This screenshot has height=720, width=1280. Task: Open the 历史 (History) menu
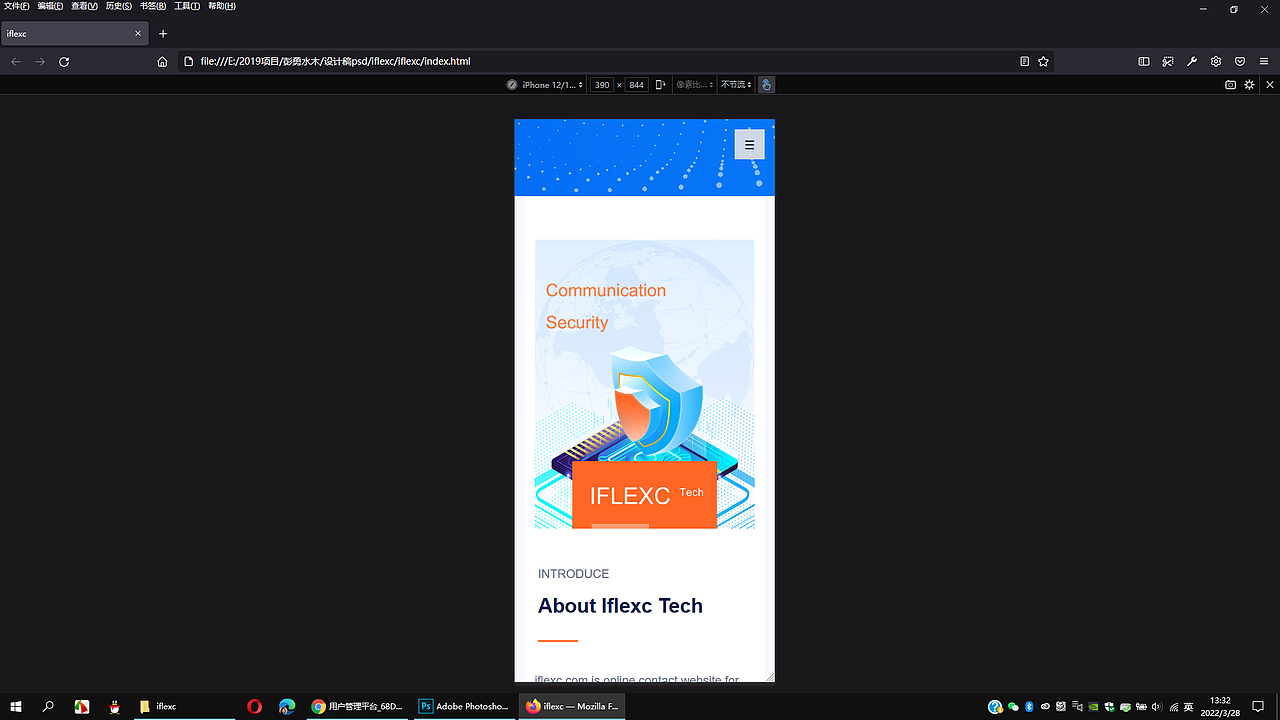click(119, 6)
